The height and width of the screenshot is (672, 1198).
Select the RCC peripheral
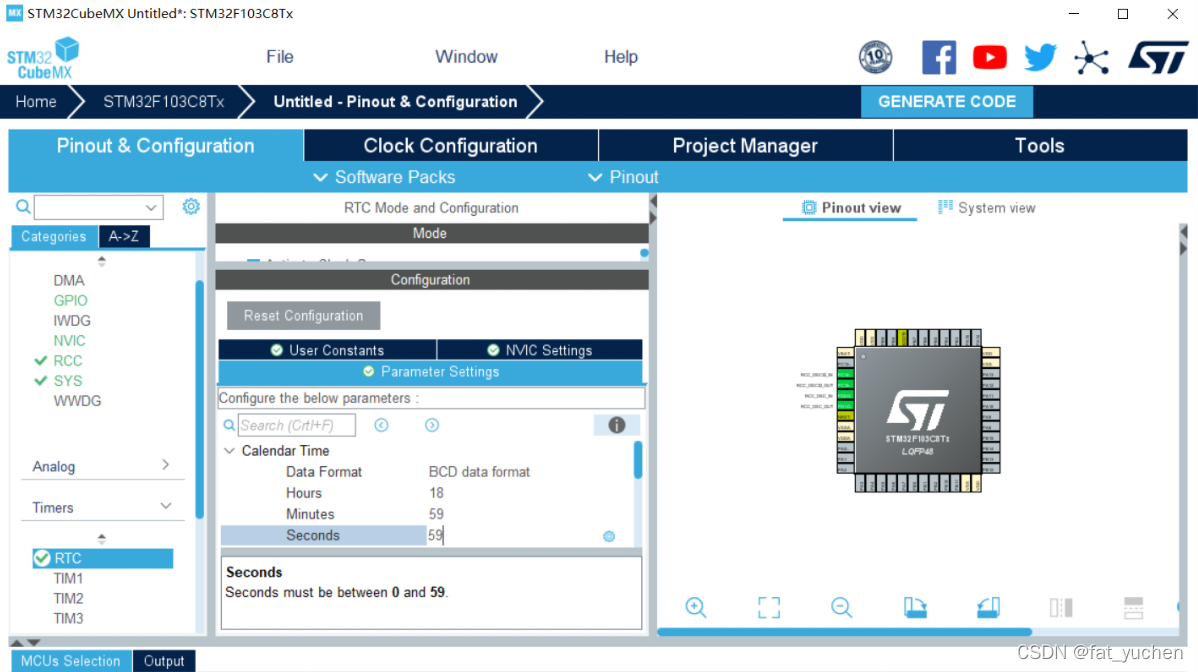coord(67,360)
